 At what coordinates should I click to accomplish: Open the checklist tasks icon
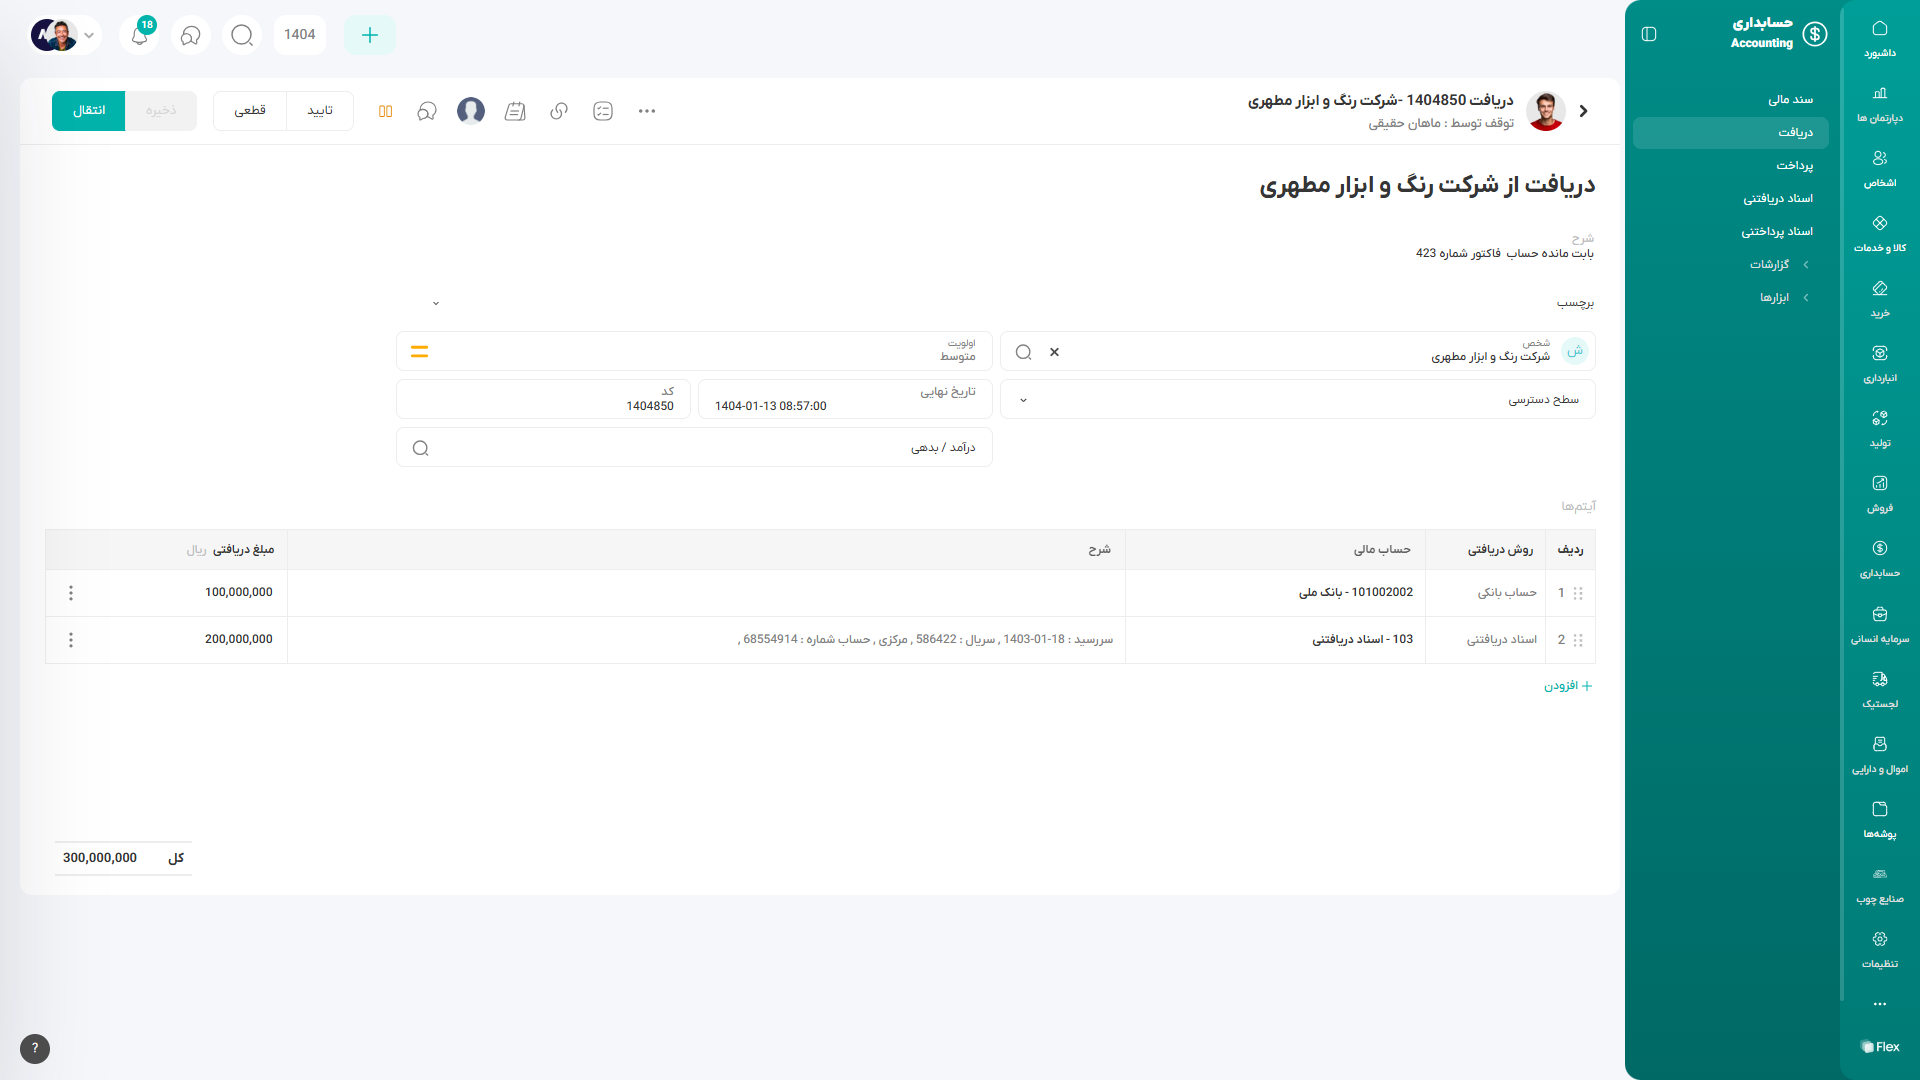coord(603,111)
